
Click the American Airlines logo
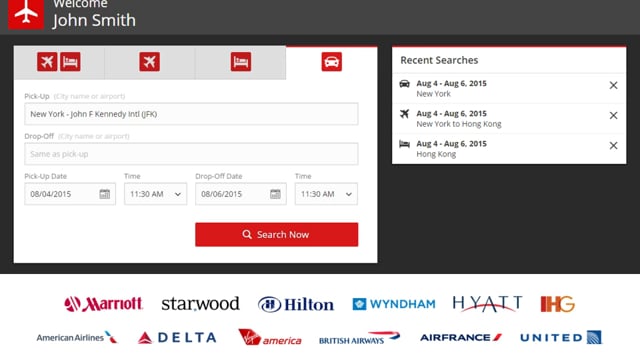77,338
